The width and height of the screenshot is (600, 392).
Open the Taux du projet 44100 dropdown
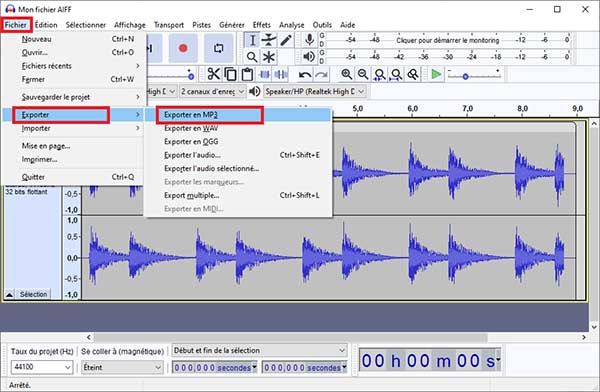tap(41, 367)
